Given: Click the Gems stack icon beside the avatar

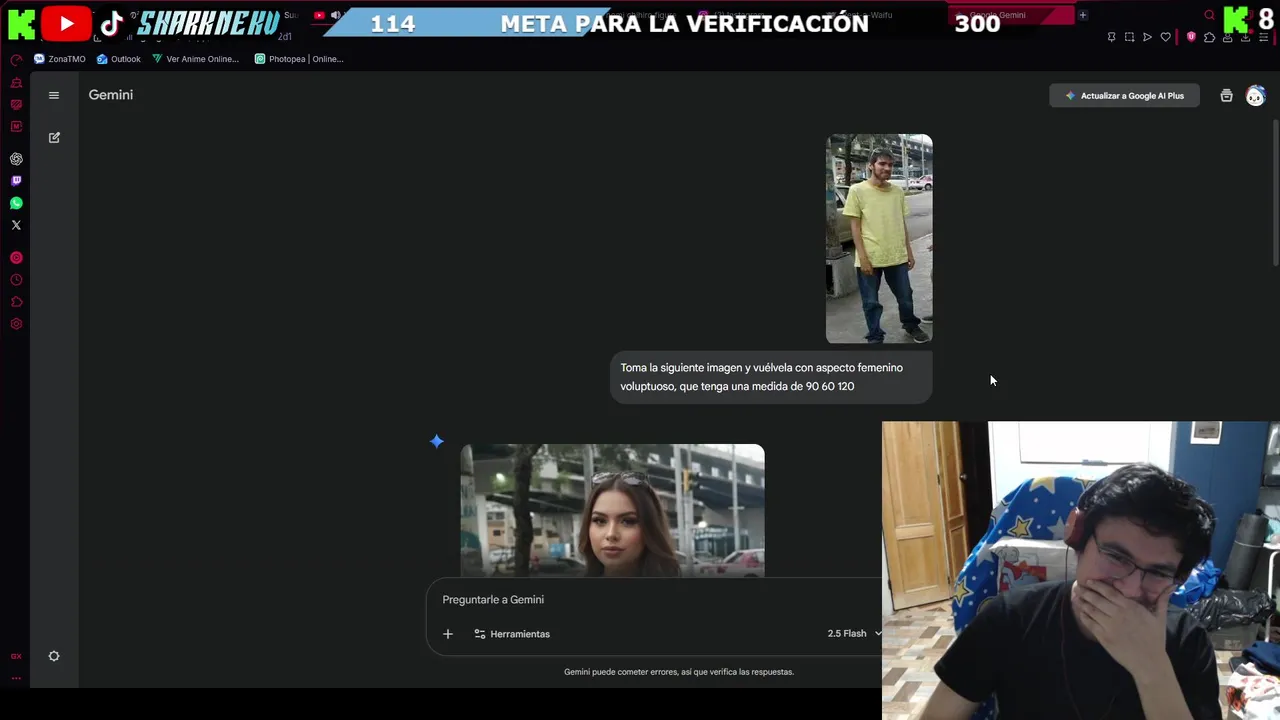Looking at the screenshot, I should click(1226, 96).
